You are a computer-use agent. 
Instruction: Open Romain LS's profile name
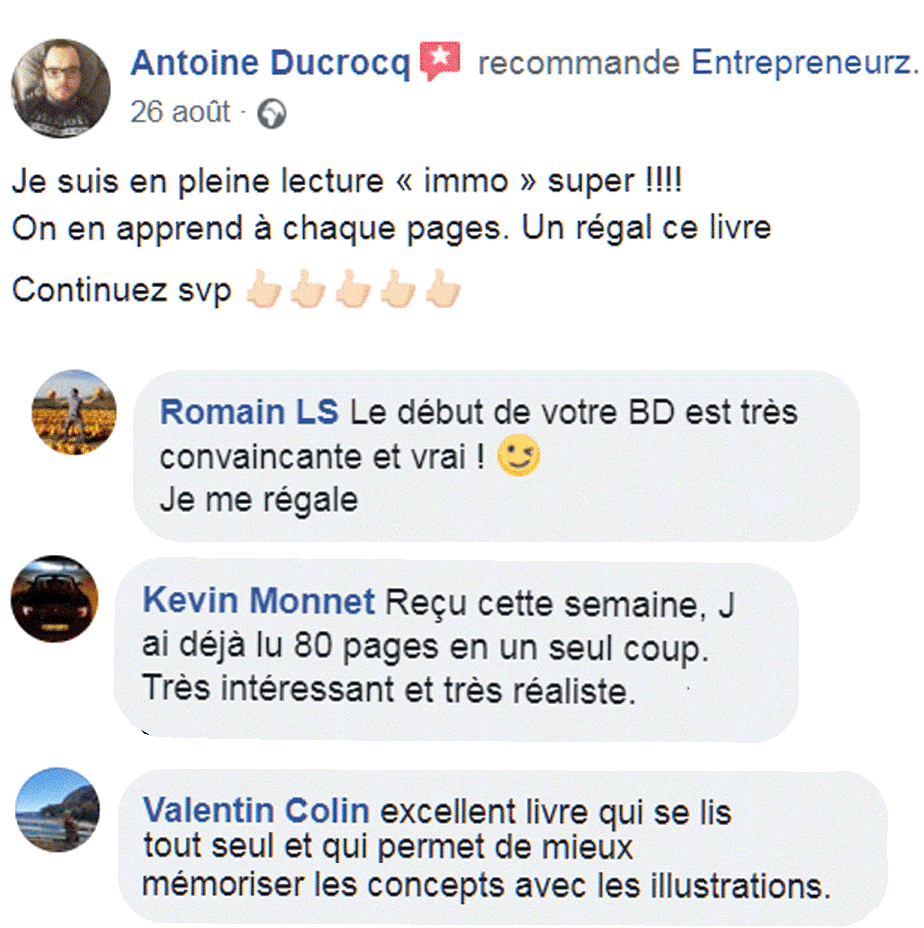(249, 412)
